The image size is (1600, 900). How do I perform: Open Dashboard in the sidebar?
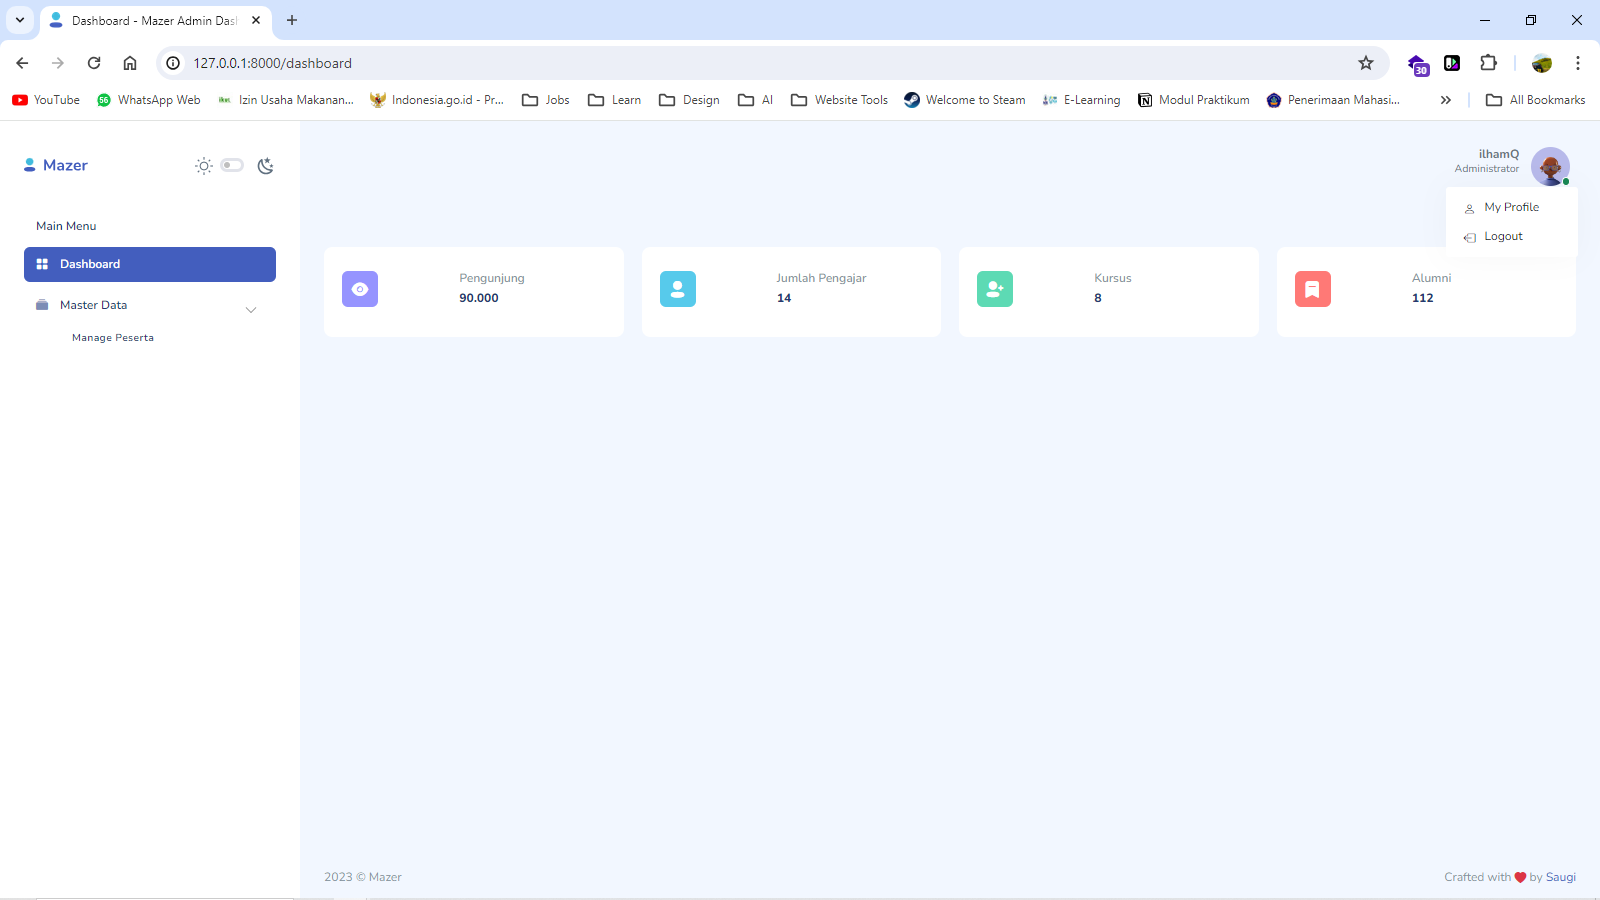(150, 264)
